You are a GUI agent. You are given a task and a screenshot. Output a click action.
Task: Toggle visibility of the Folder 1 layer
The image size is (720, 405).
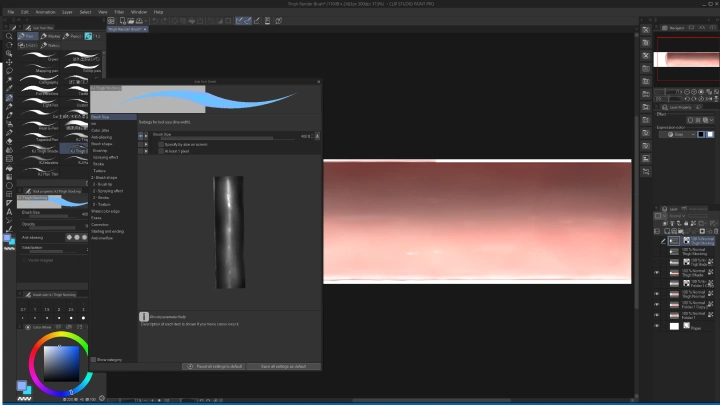(657, 315)
